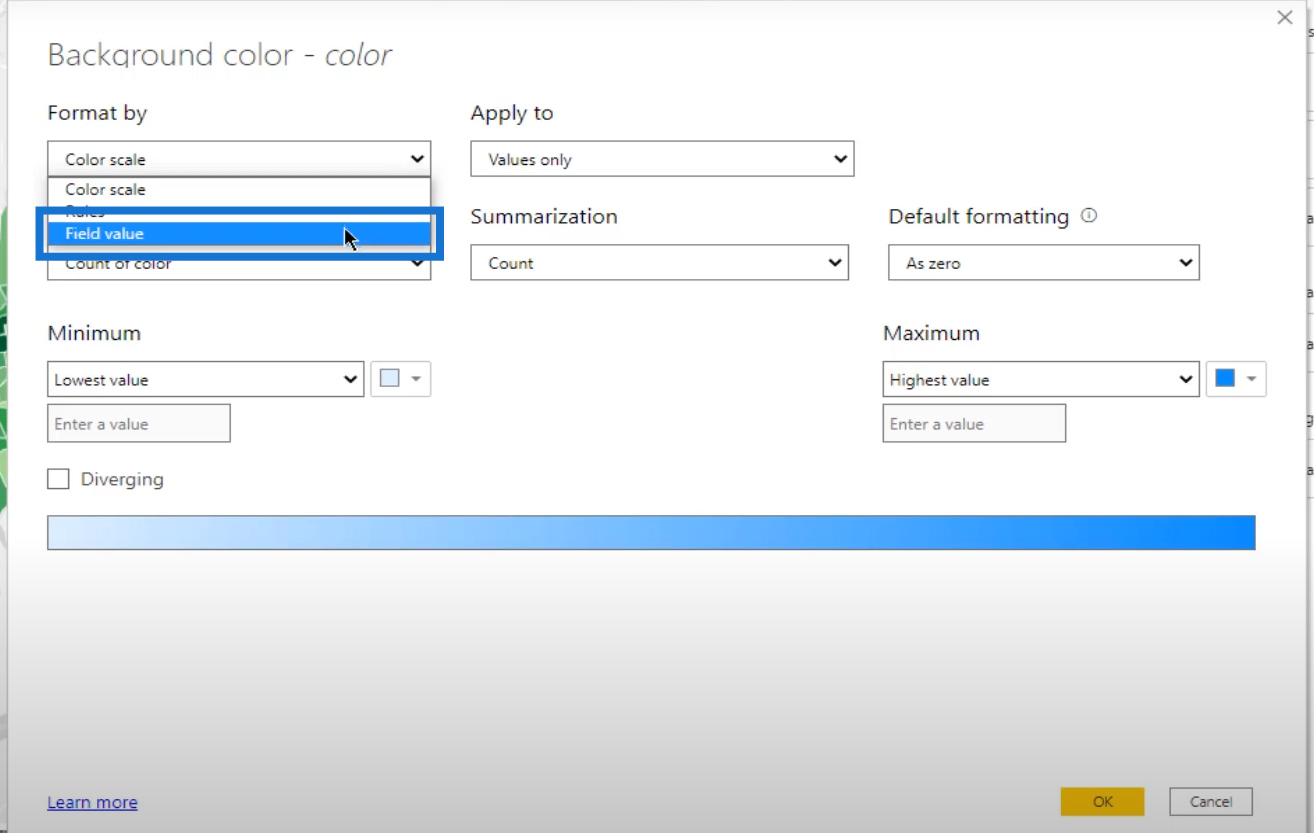Choose Field value from the list
Viewport: 1314px width, 833px height.
tap(239, 233)
